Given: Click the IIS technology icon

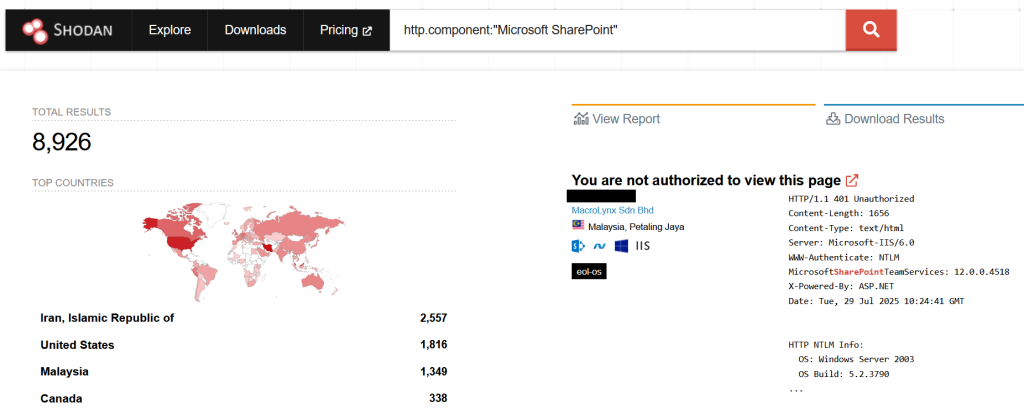Looking at the screenshot, I should [x=644, y=246].
